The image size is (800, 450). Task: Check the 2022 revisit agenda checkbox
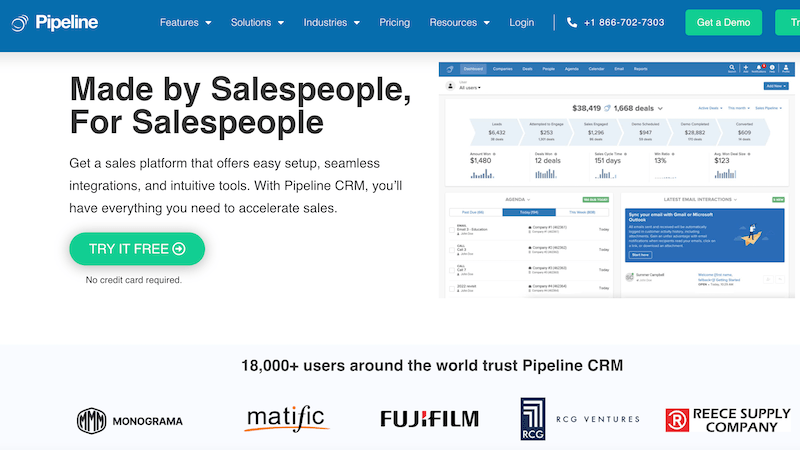click(x=452, y=289)
